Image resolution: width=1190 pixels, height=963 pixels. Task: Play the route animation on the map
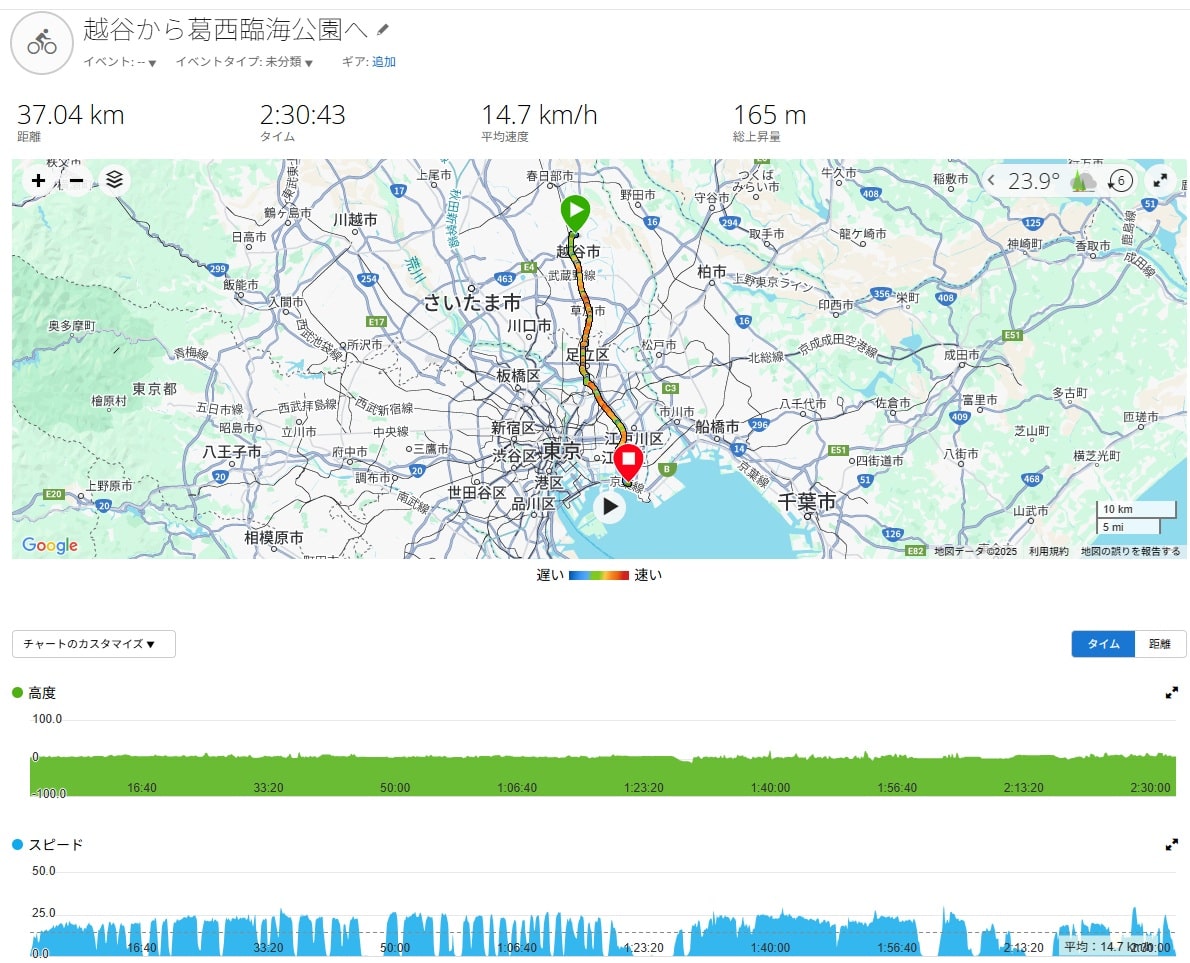click(x=610, y=506)
